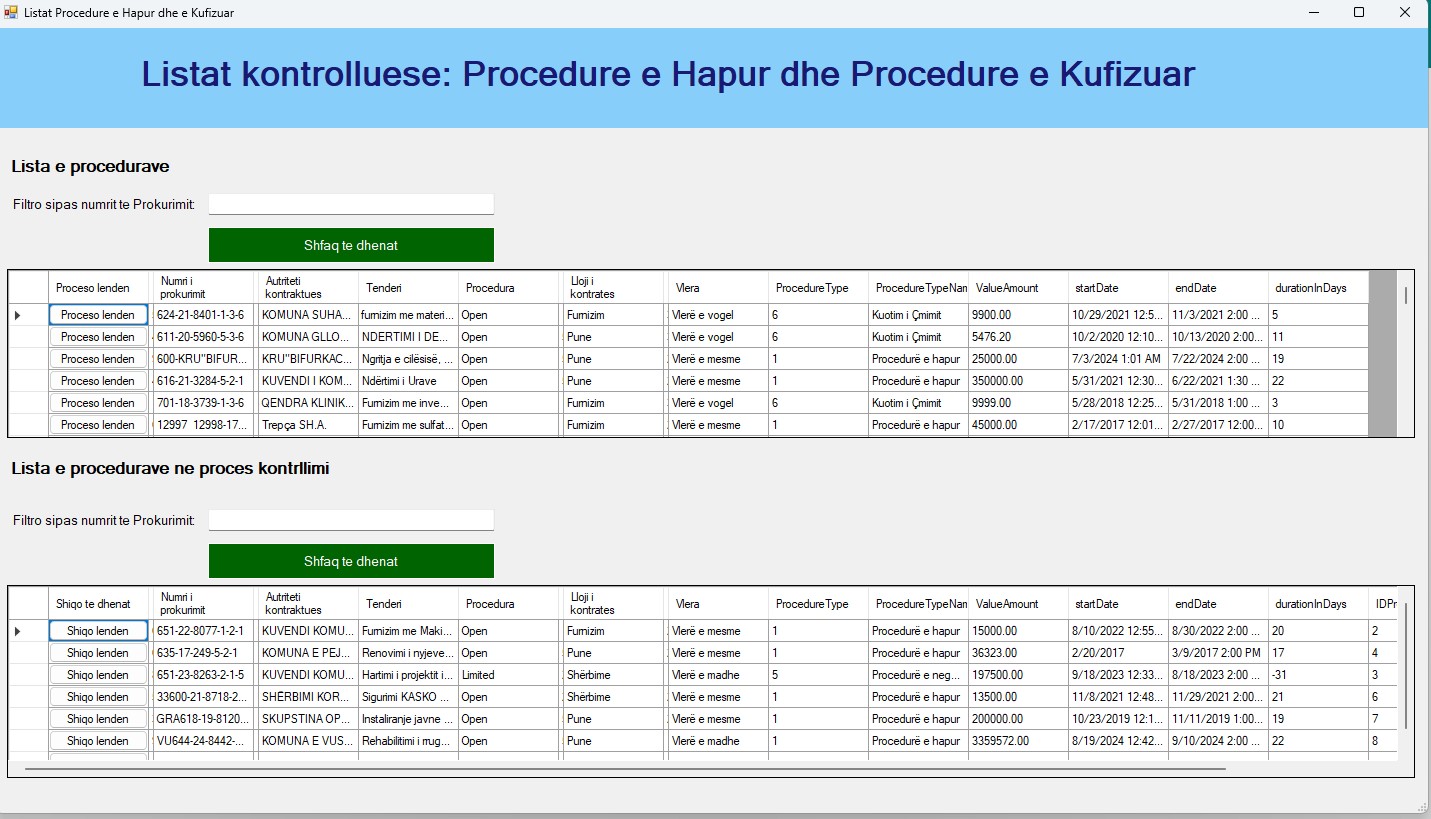
Task: View the KOMUNA E VUS... row via Shiqo lenden
Action: pyautogui.click(x=98, y=741)
